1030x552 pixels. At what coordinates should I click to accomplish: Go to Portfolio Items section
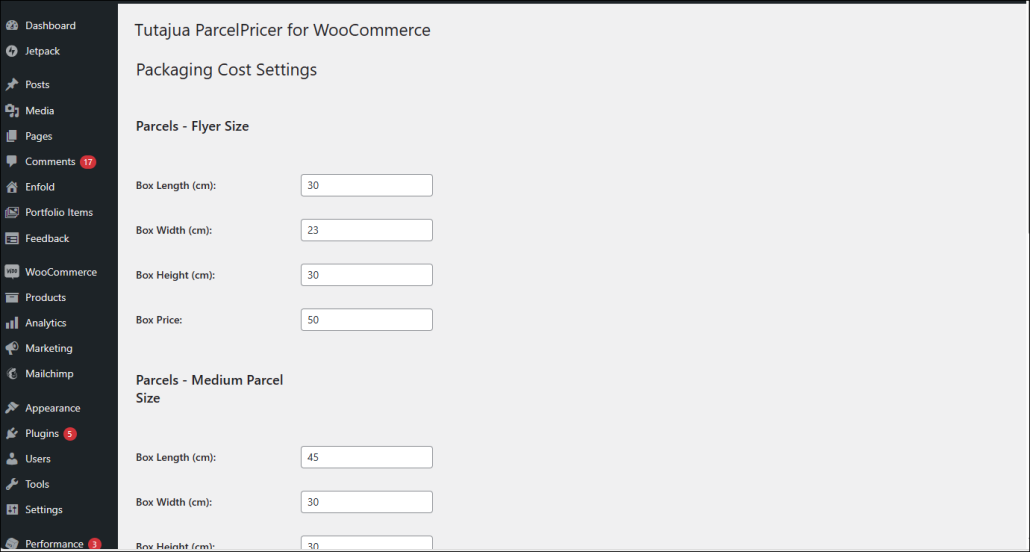59,212
